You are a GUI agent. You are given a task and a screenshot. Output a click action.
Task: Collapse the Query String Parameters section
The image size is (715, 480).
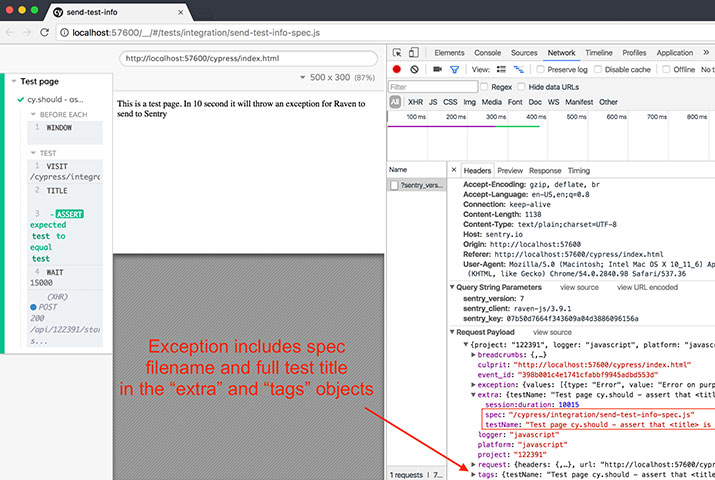(452, 287)
